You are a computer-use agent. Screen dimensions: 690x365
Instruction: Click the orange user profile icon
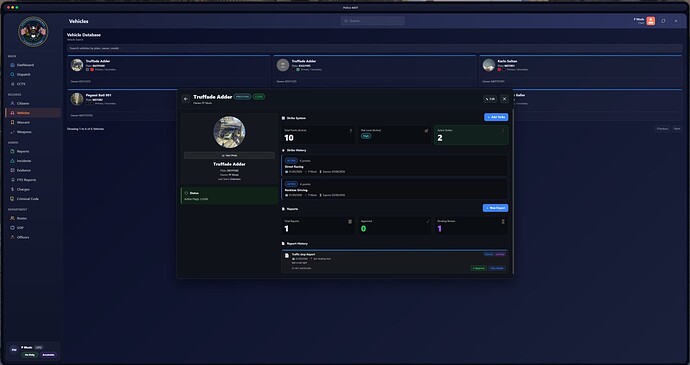click(650, 21)
